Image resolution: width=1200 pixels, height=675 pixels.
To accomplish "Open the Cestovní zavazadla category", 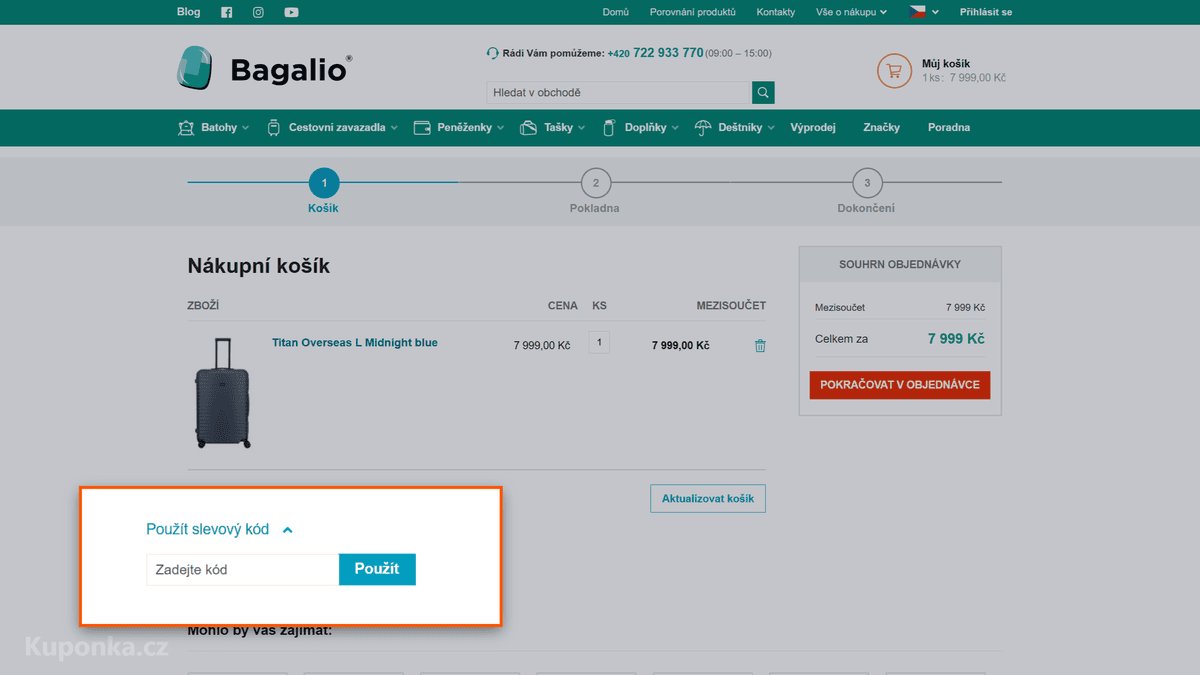I will [x=337, y=128].
